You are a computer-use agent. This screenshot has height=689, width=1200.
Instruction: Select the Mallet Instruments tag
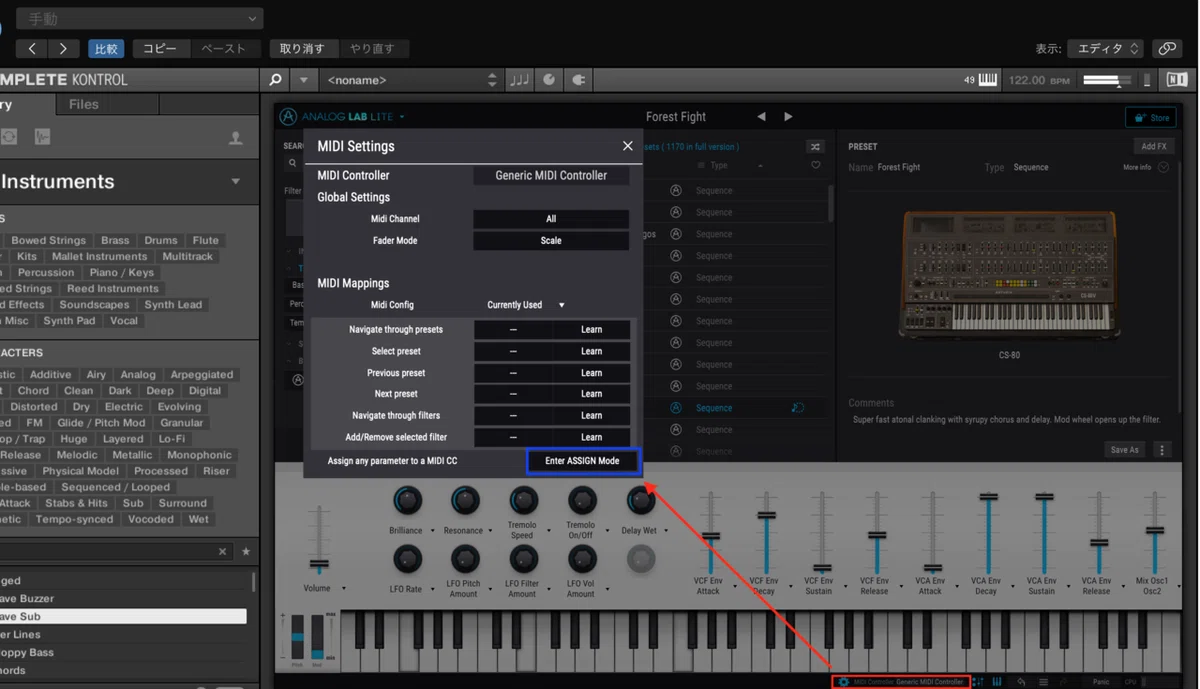click(x=99, y=257)
